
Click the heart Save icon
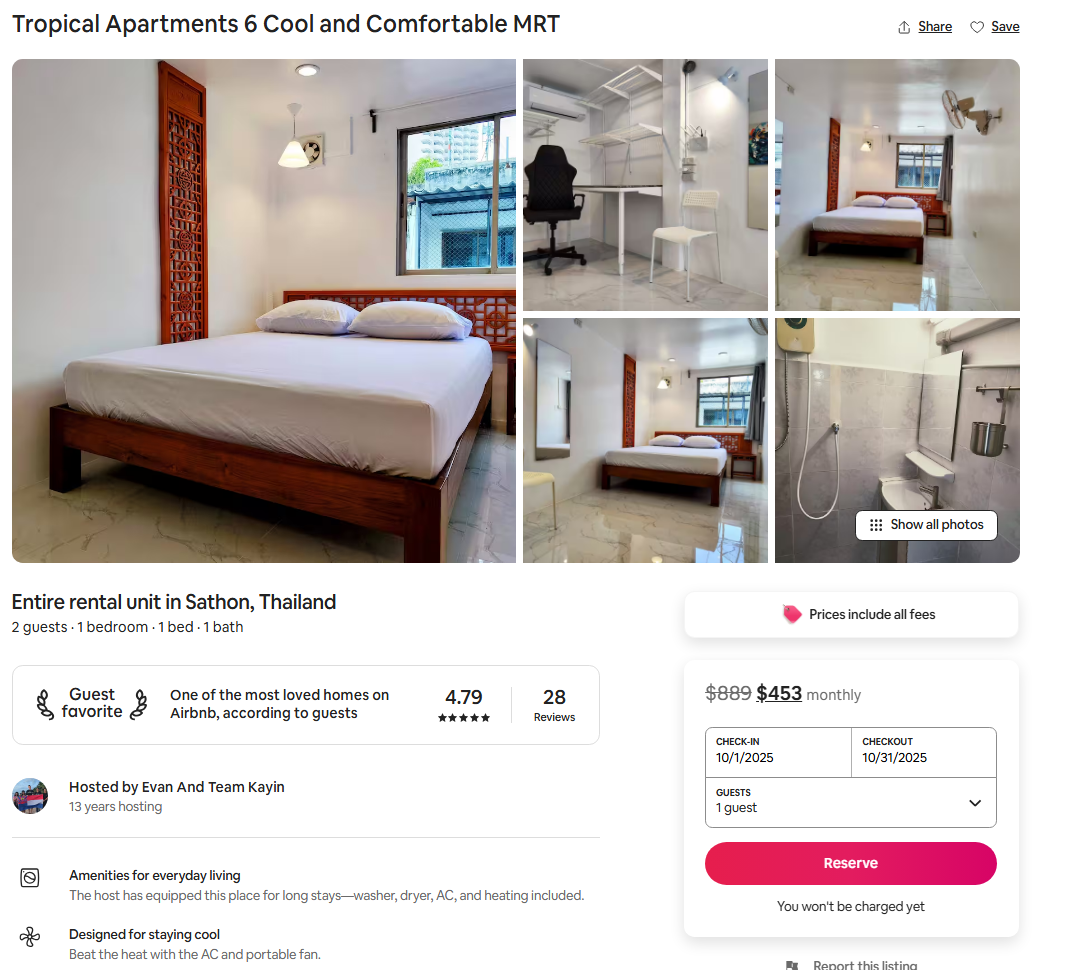977,27
